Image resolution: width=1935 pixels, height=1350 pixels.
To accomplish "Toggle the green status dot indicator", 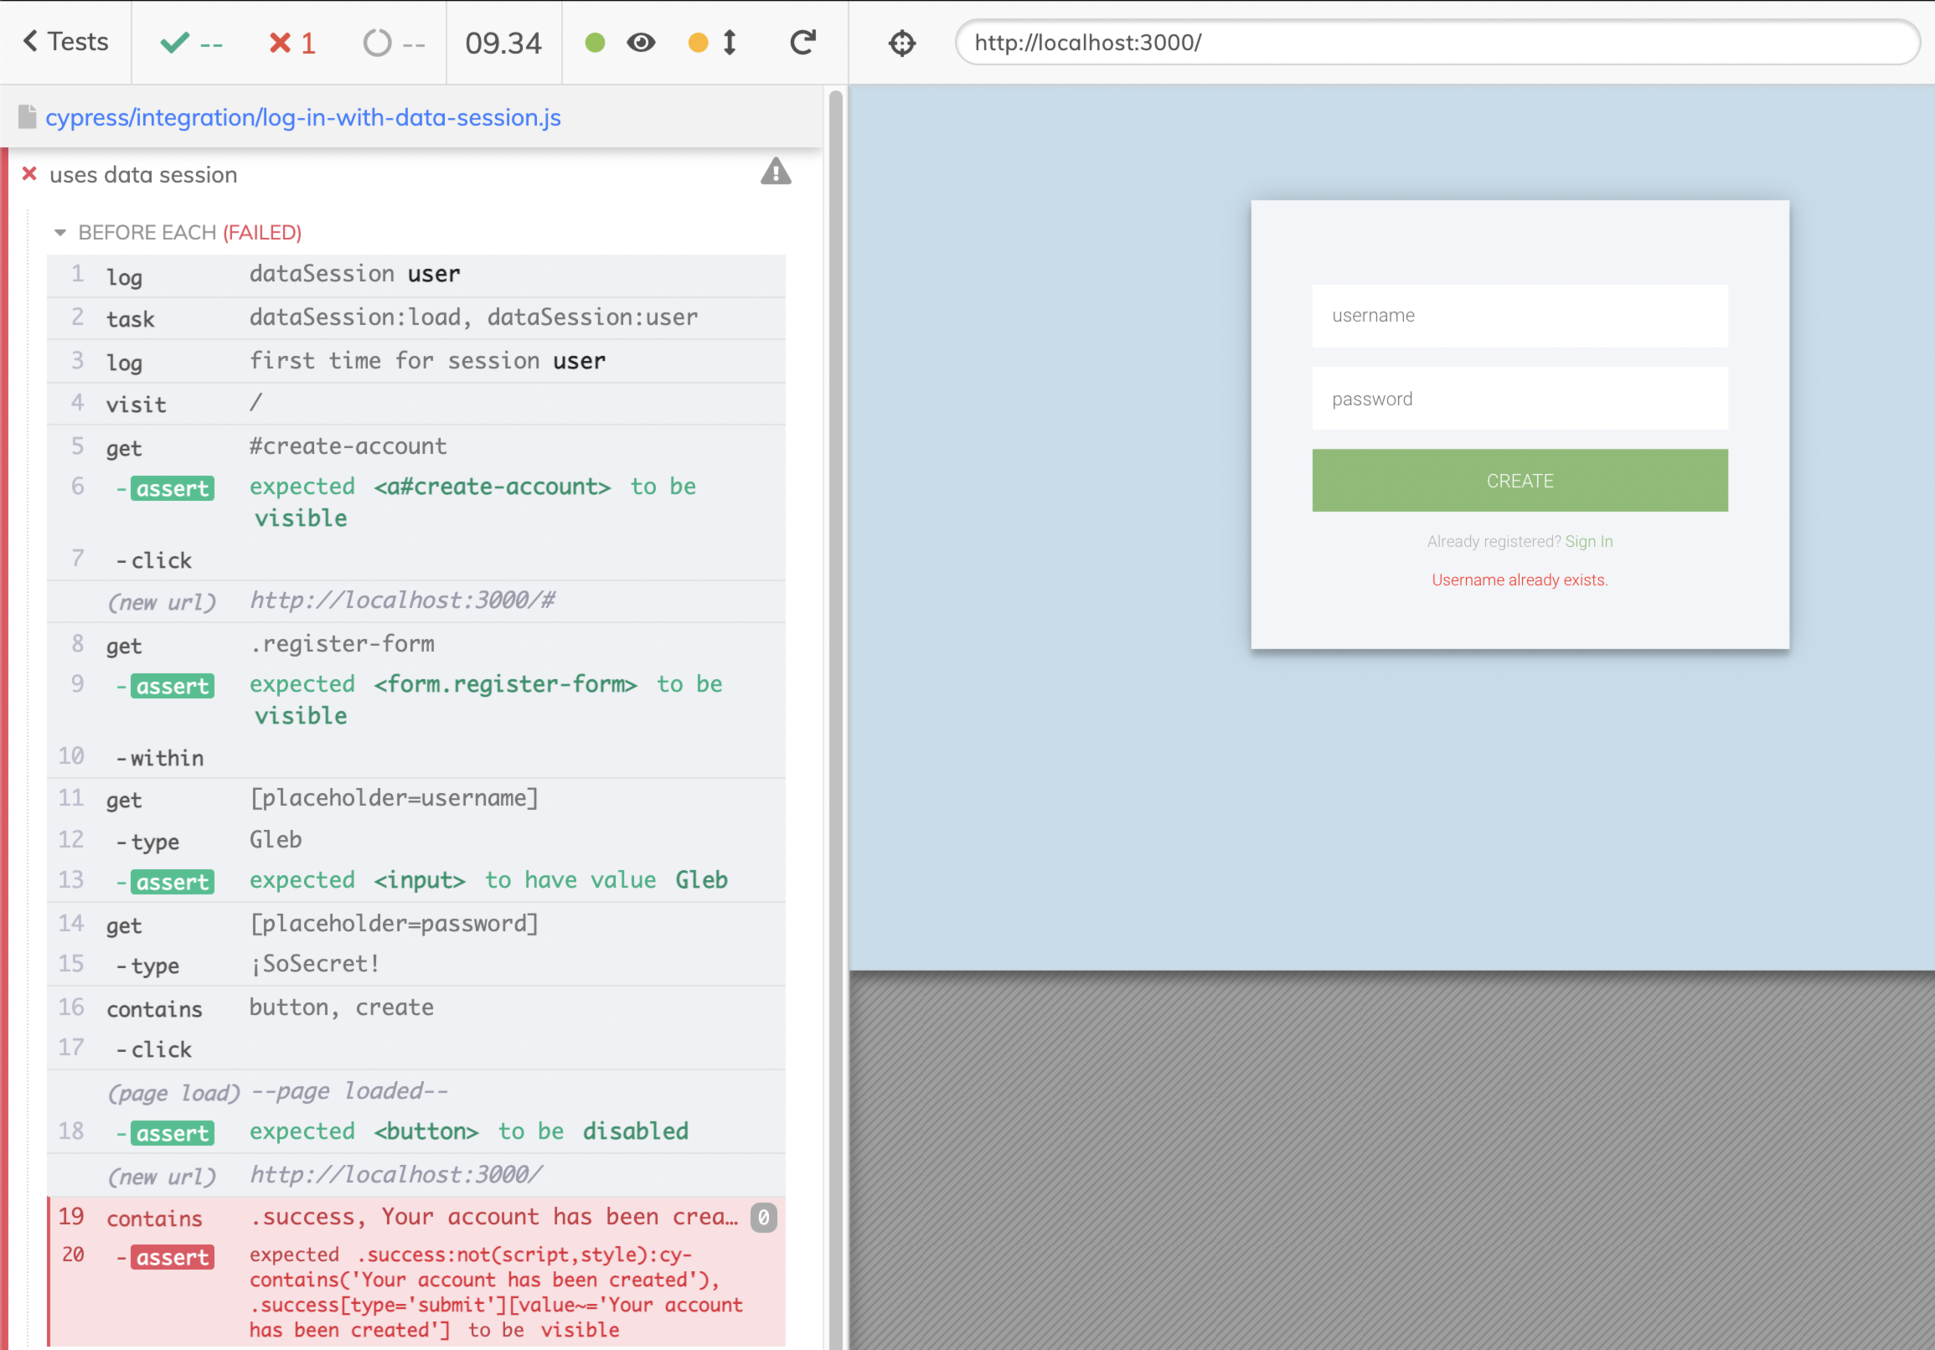I will coord(595,42).
